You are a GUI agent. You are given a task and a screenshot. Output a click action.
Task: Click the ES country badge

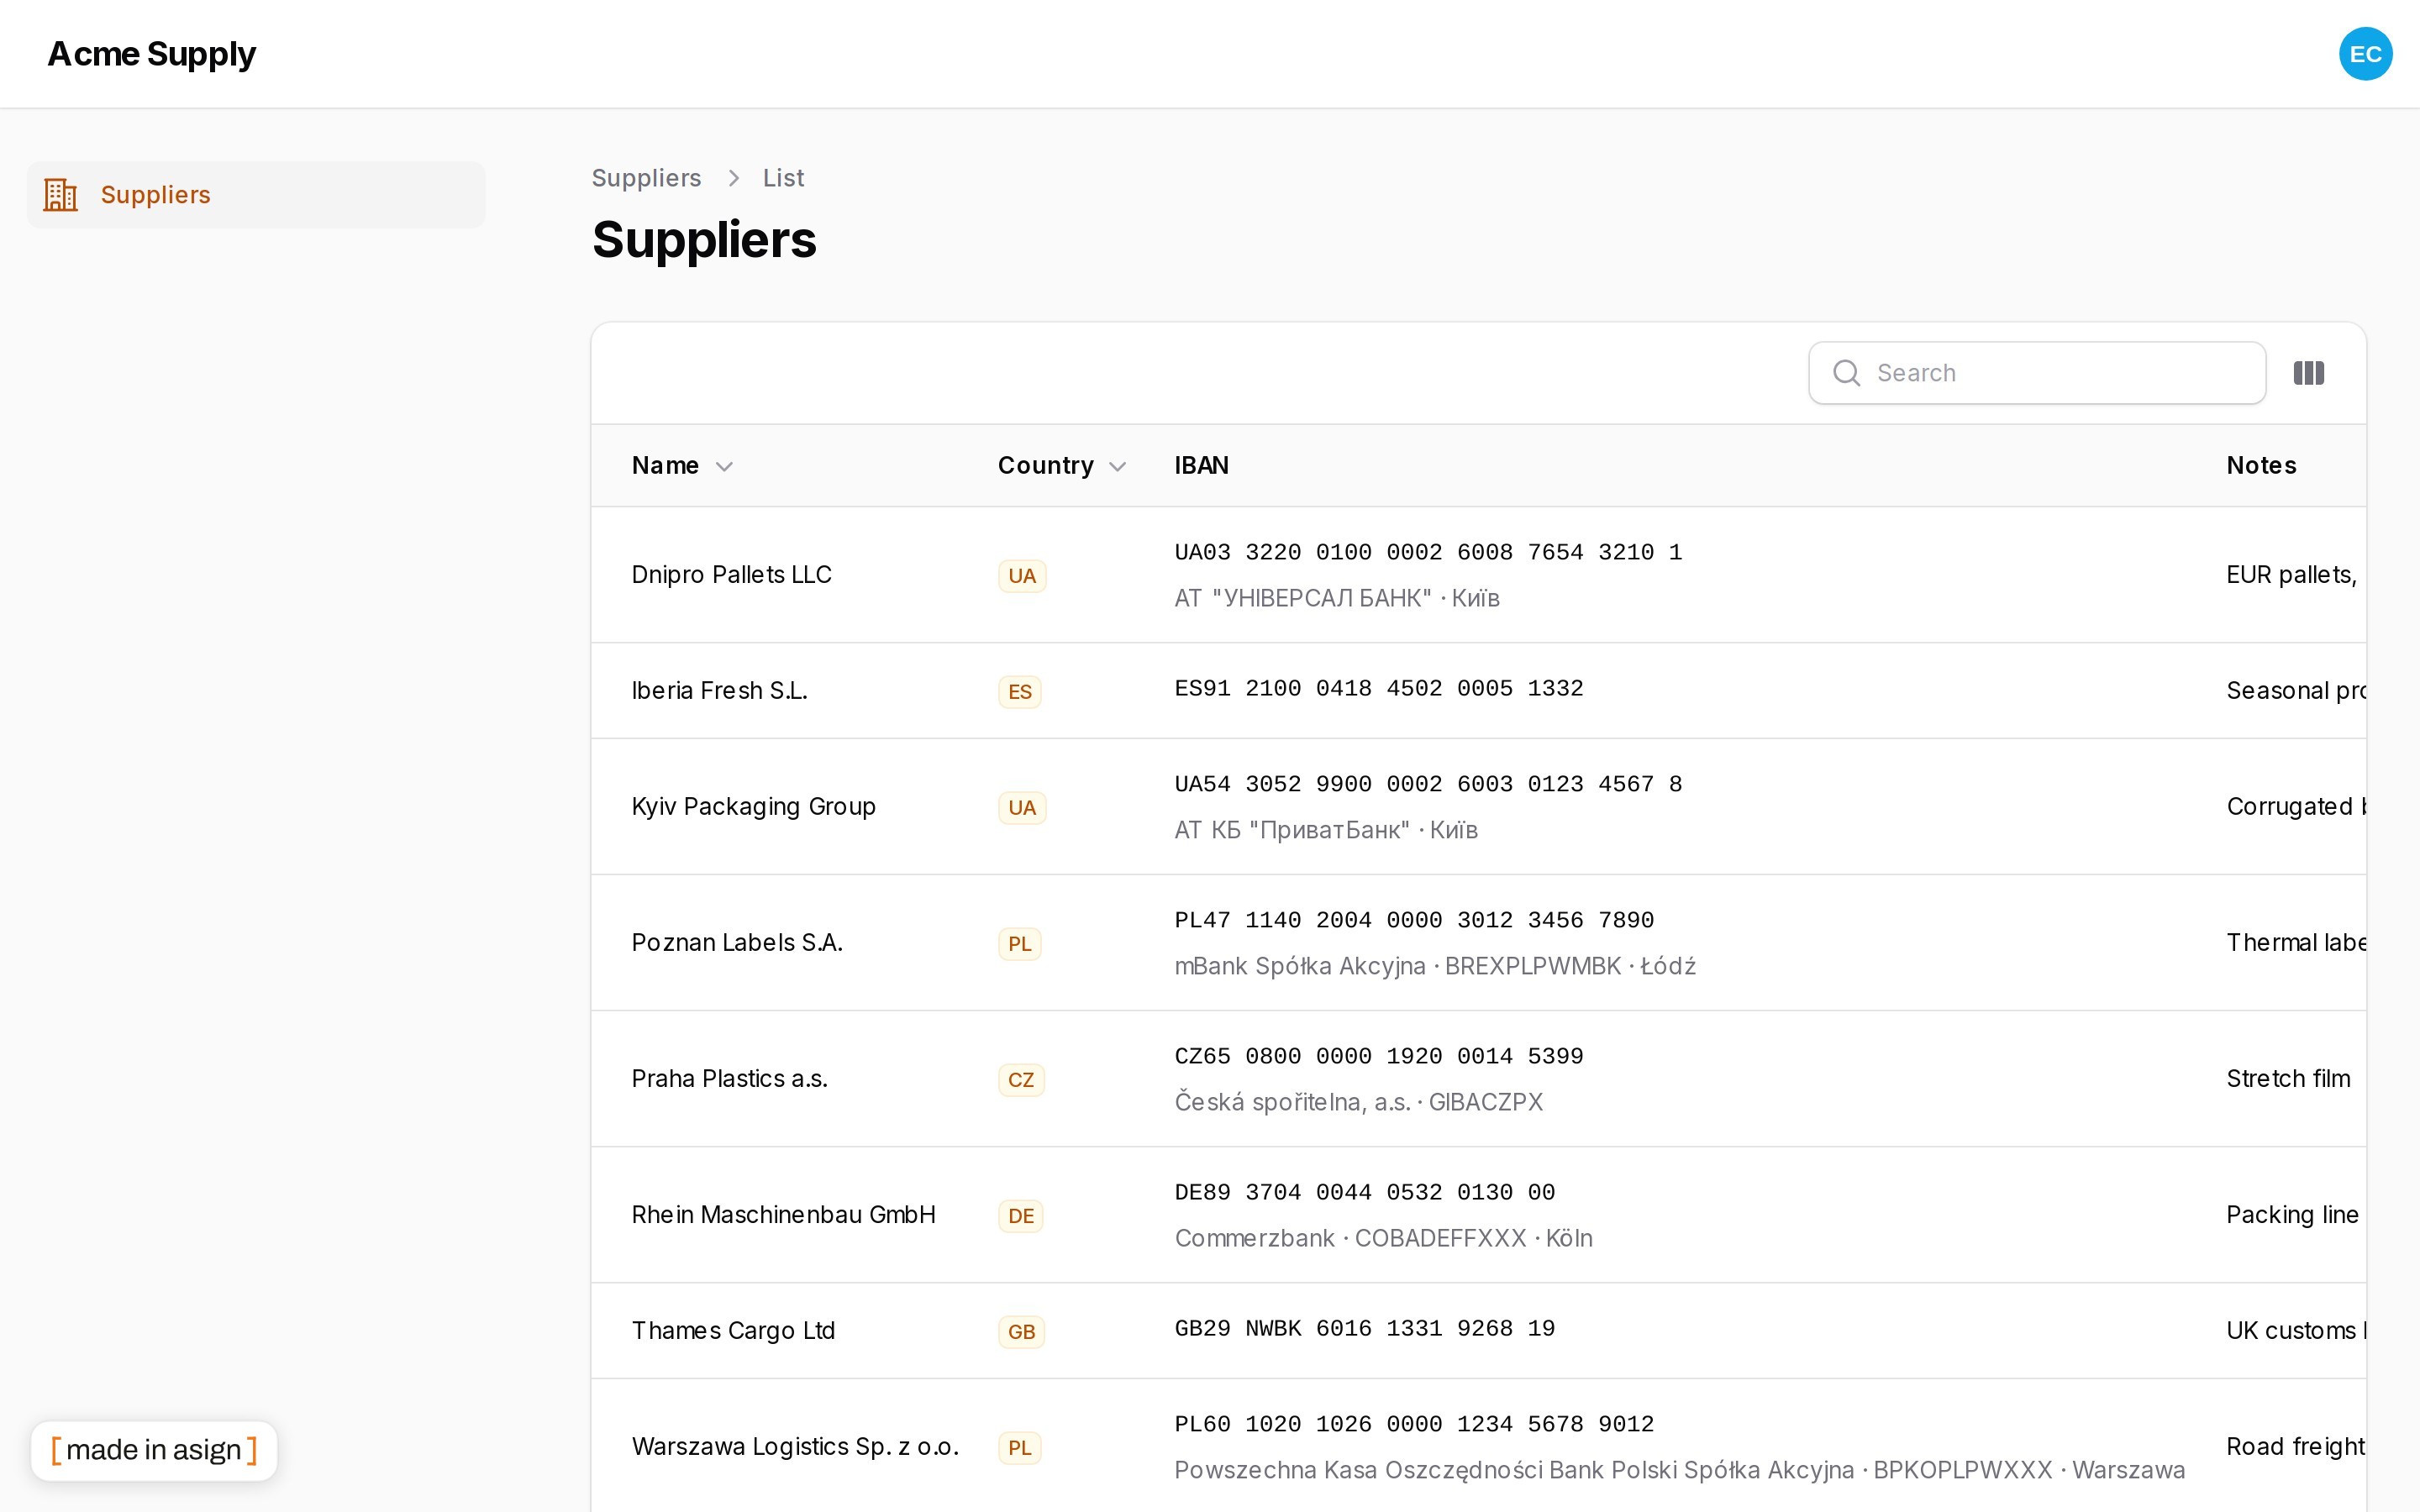(1019, 692)
